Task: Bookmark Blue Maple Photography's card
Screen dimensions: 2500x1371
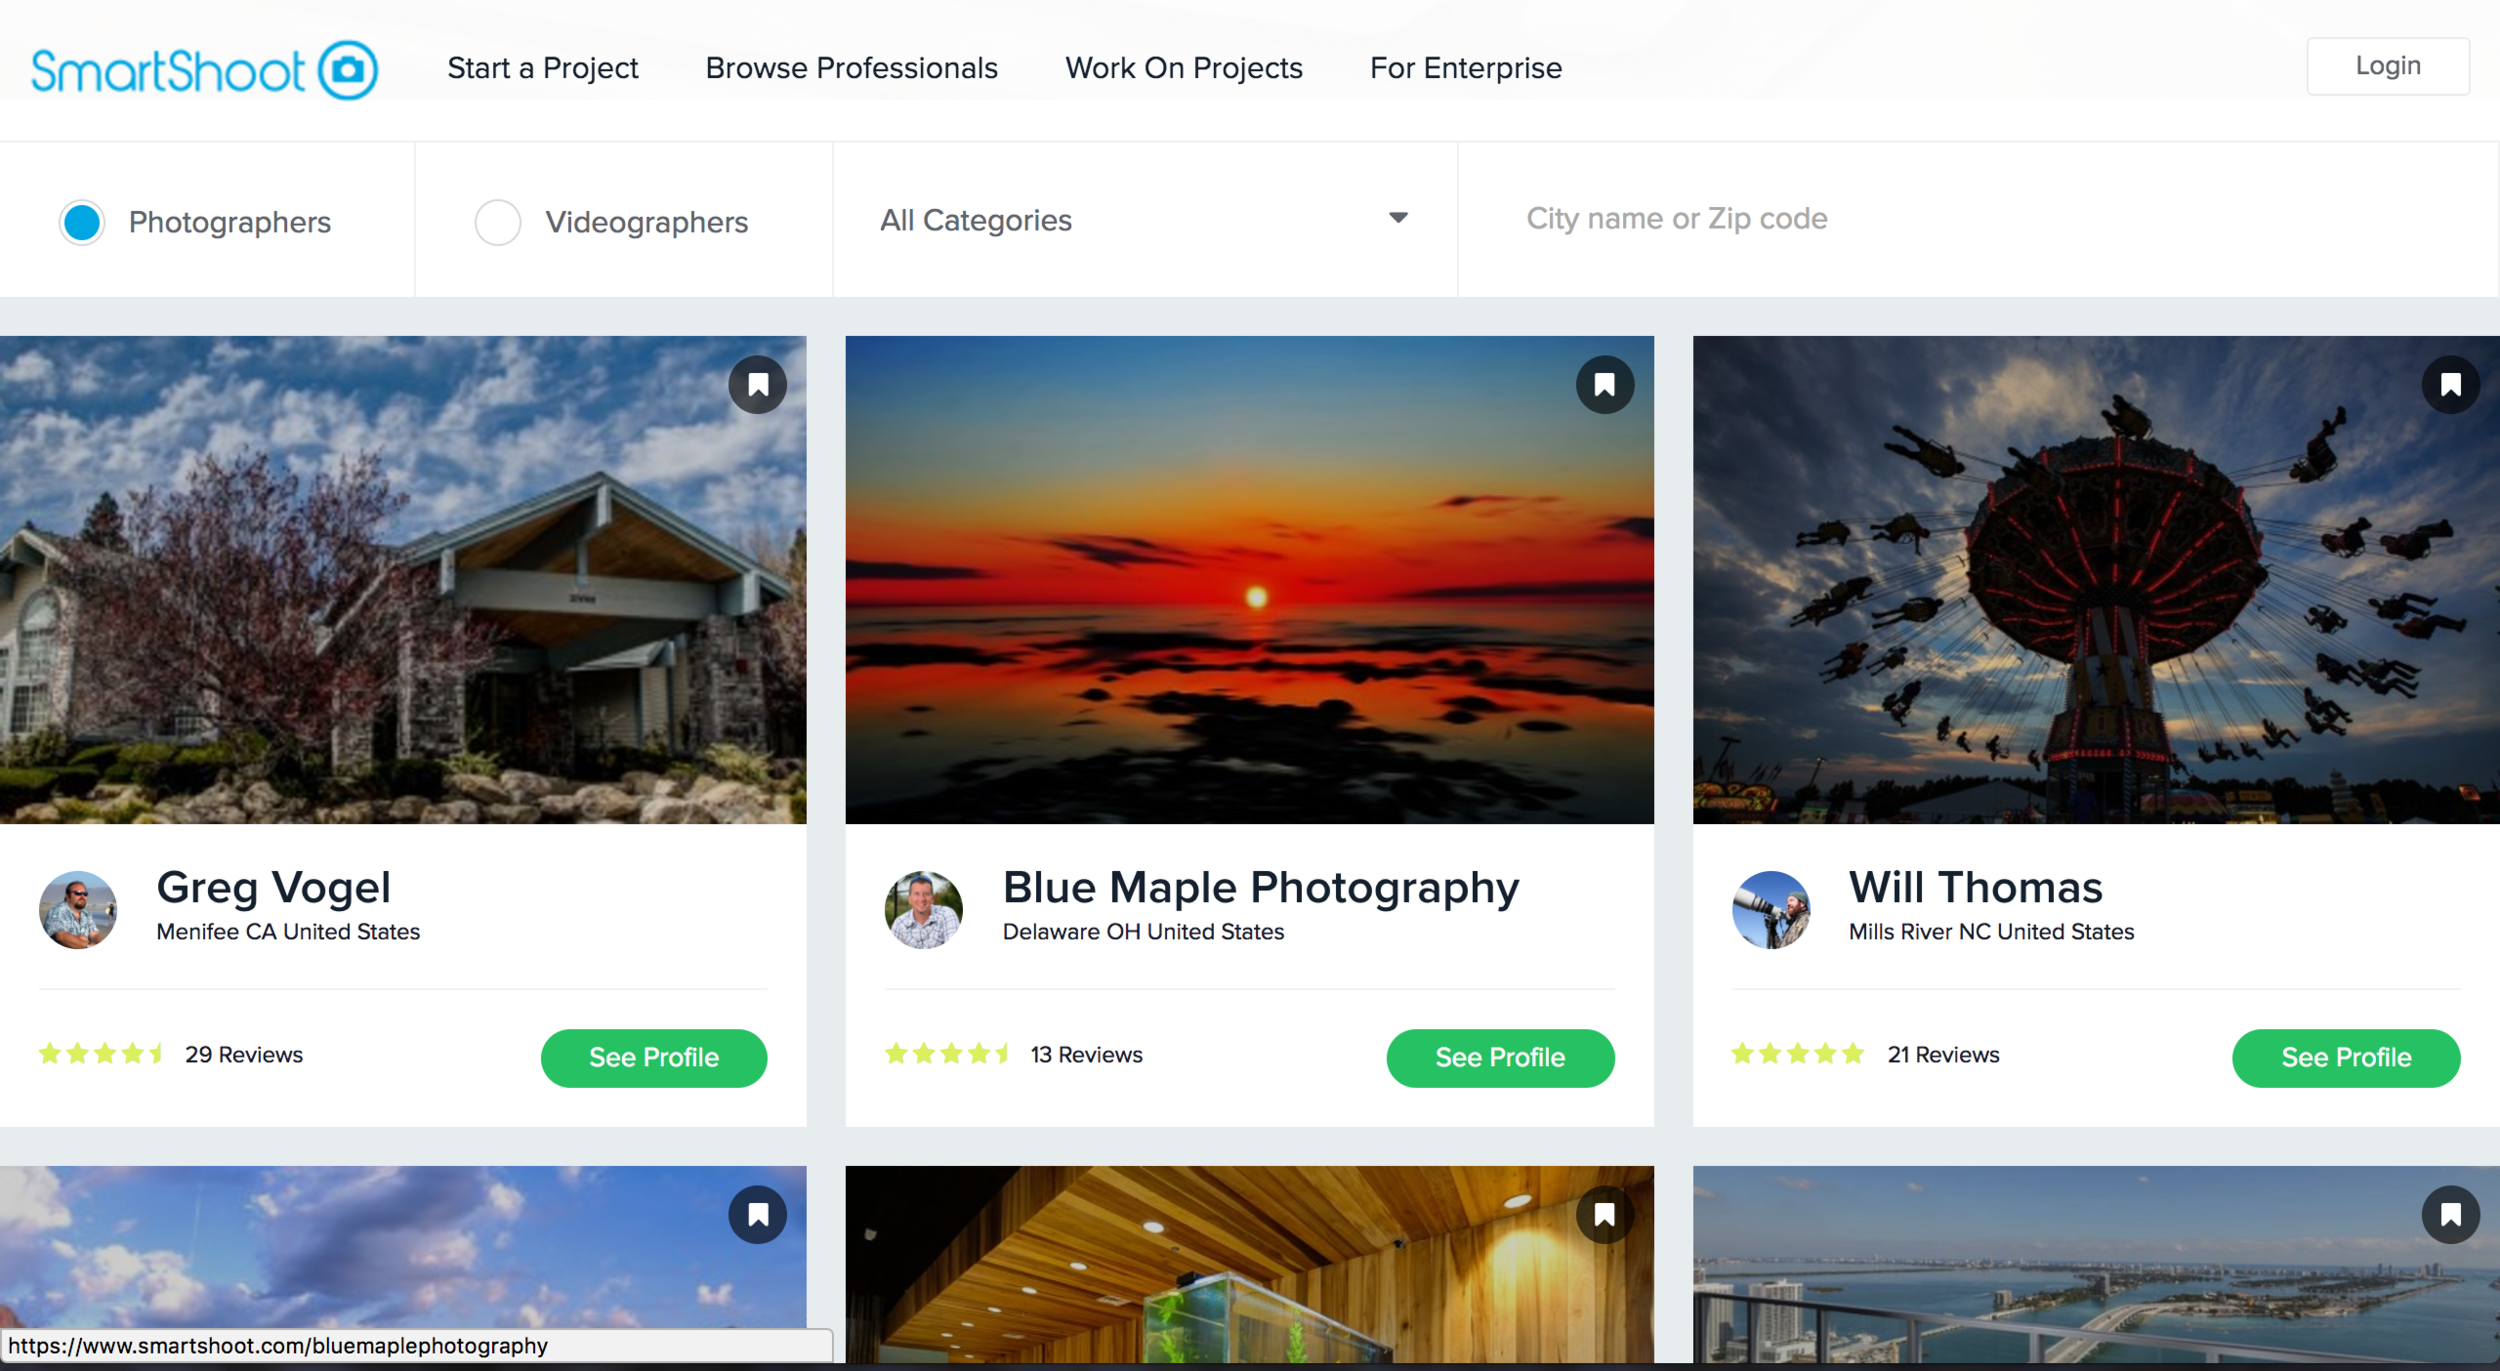Action: 1604,385
